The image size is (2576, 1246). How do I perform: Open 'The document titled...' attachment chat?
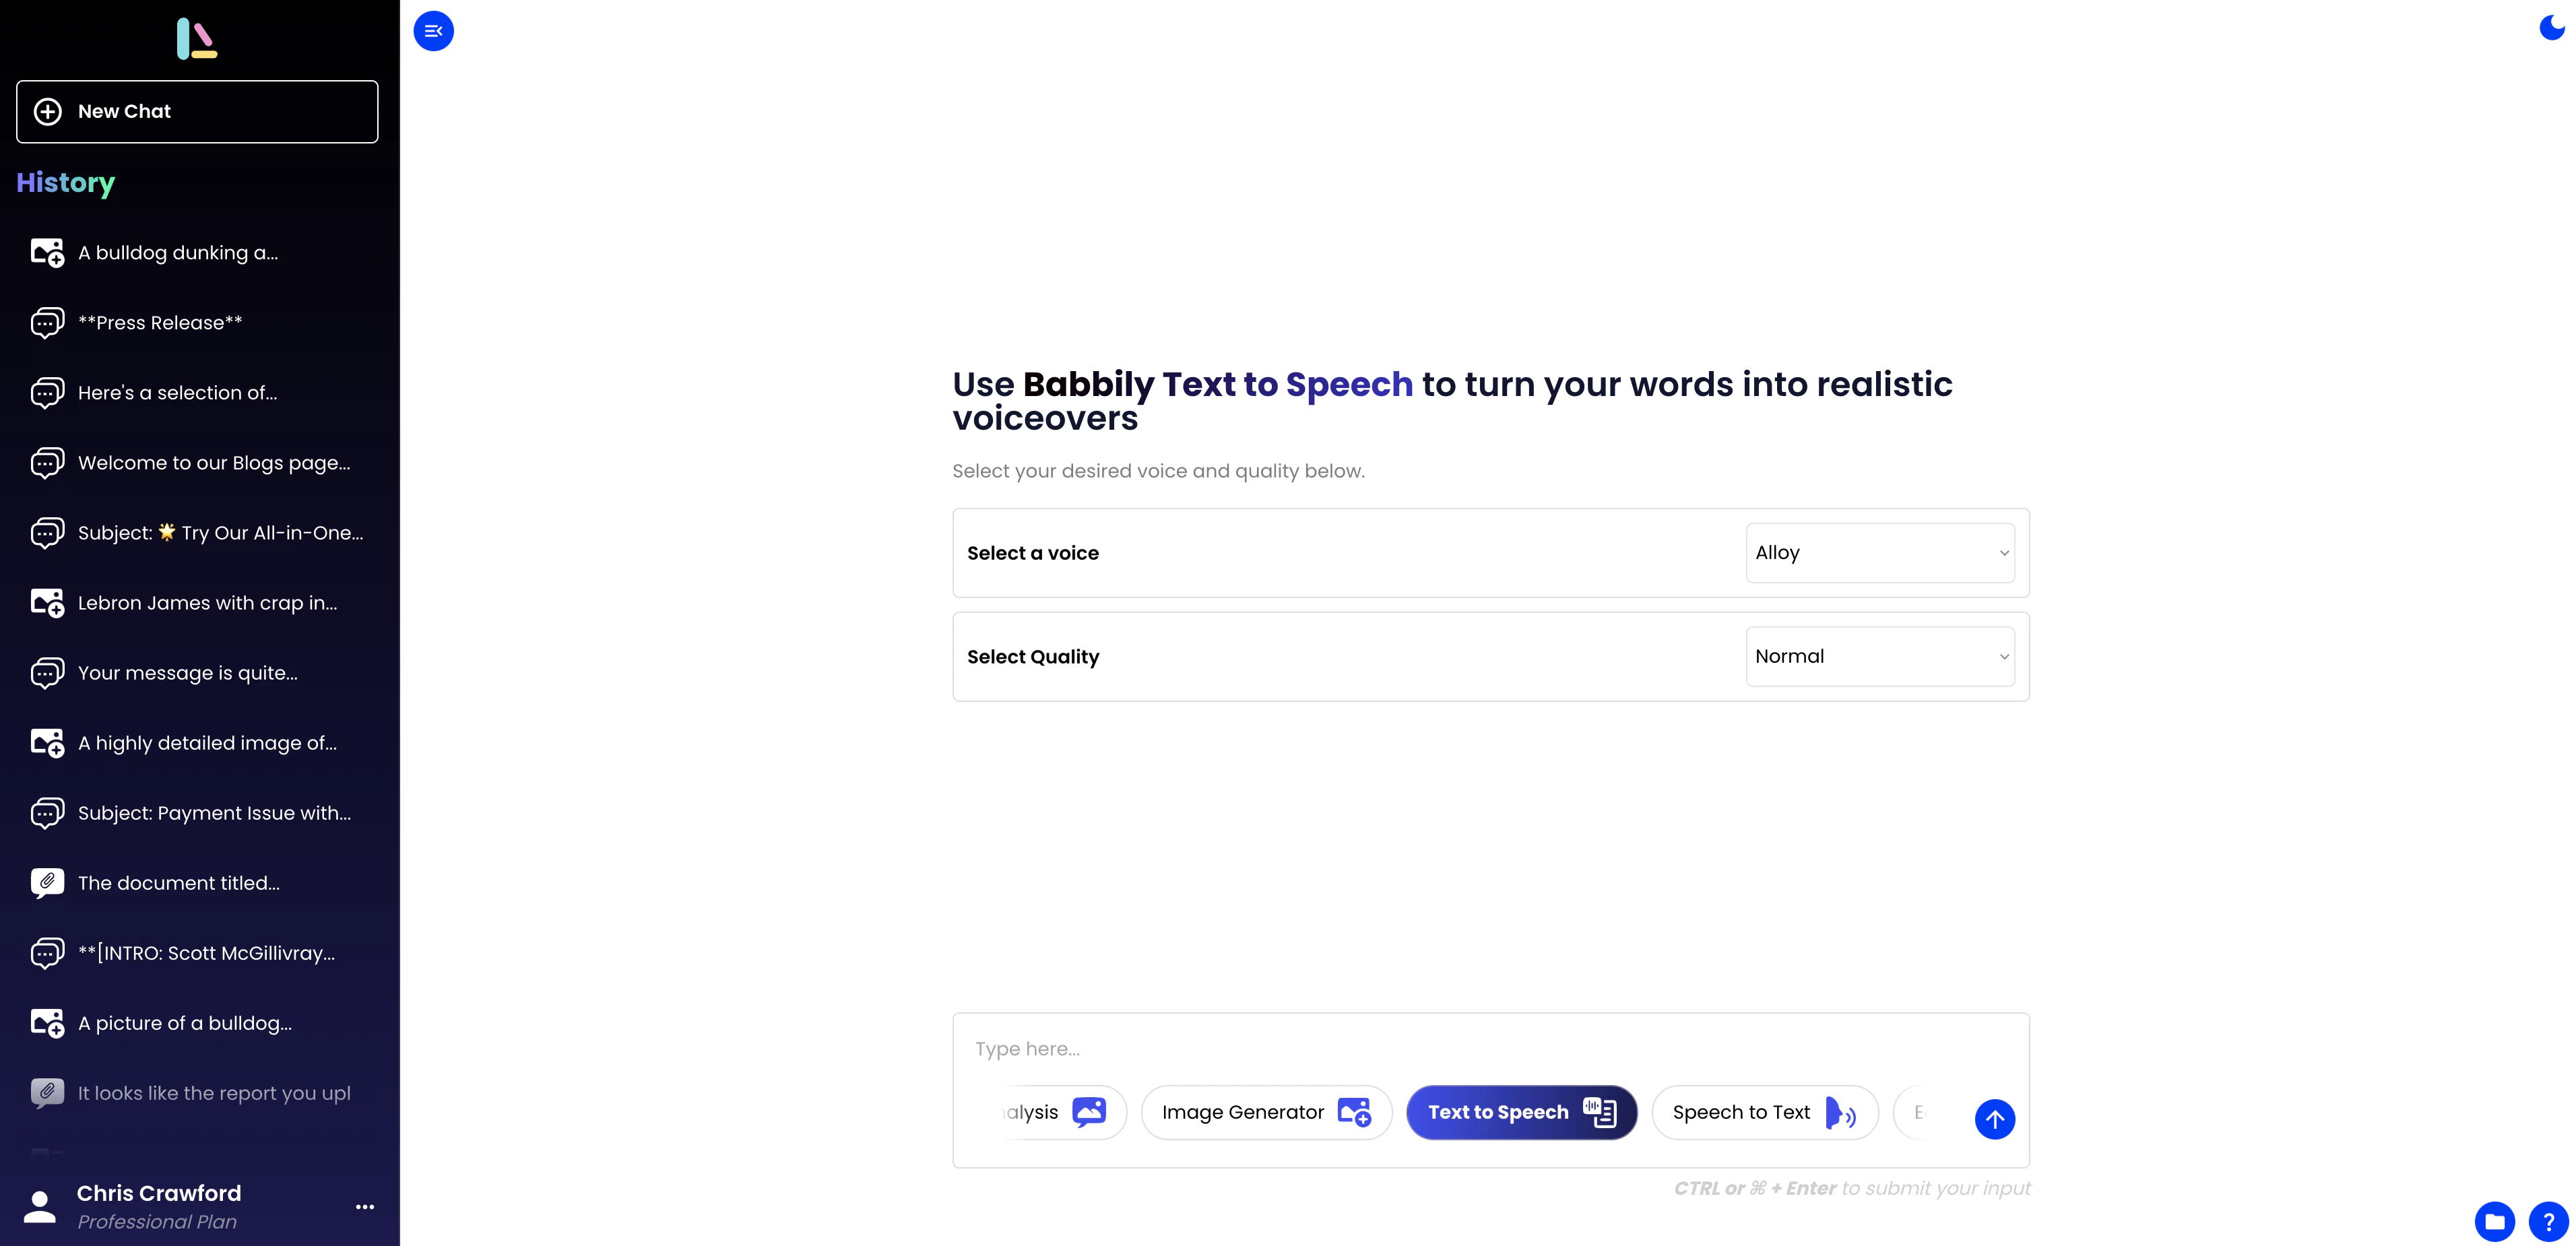click(179, 883)
